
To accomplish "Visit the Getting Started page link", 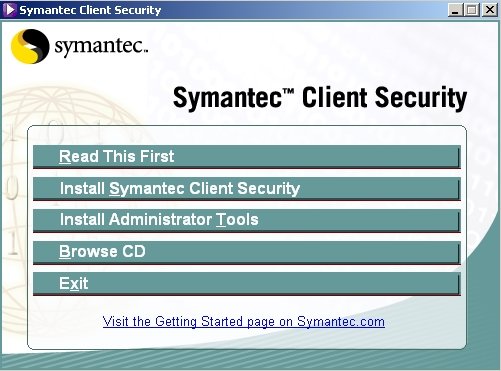I will (244, 322).
